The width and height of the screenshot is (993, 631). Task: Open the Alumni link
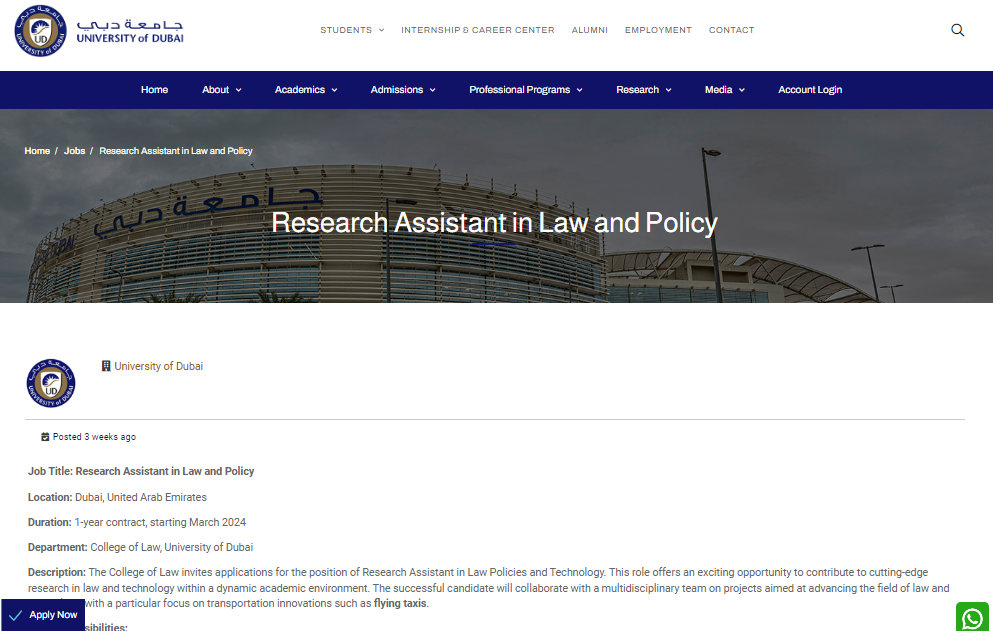click(x=589, y=30)
